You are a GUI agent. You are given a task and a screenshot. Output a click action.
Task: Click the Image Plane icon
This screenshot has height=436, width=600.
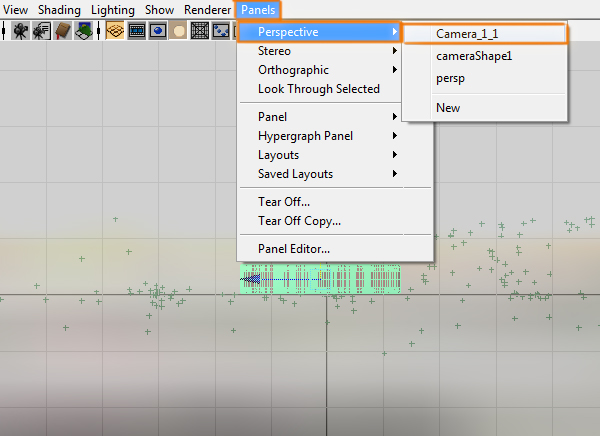[84, 31]
